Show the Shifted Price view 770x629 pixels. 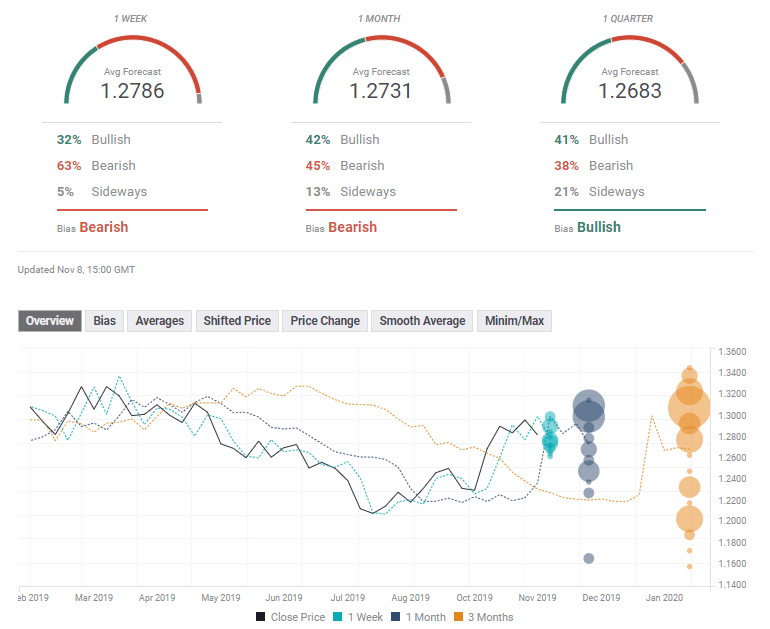(237, 321)
